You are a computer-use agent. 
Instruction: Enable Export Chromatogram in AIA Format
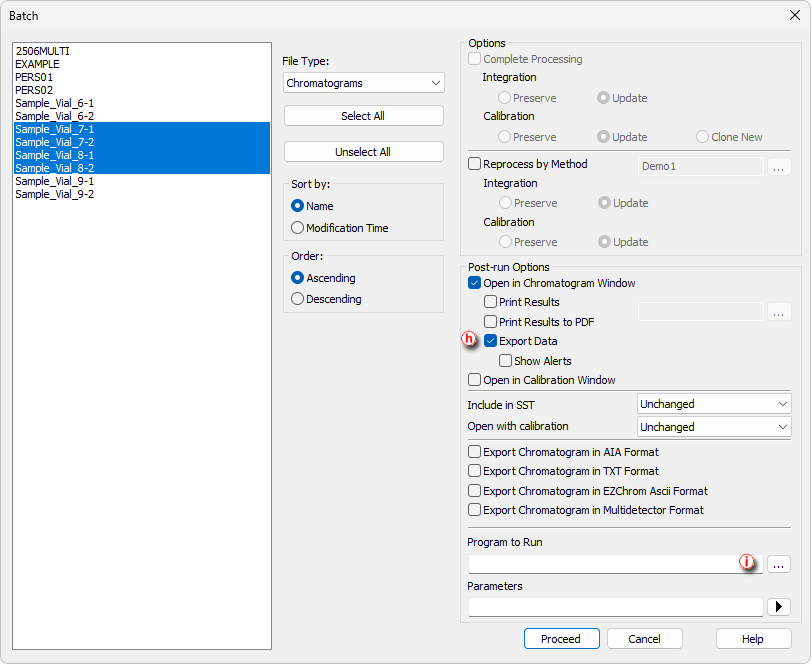(474, 452)
